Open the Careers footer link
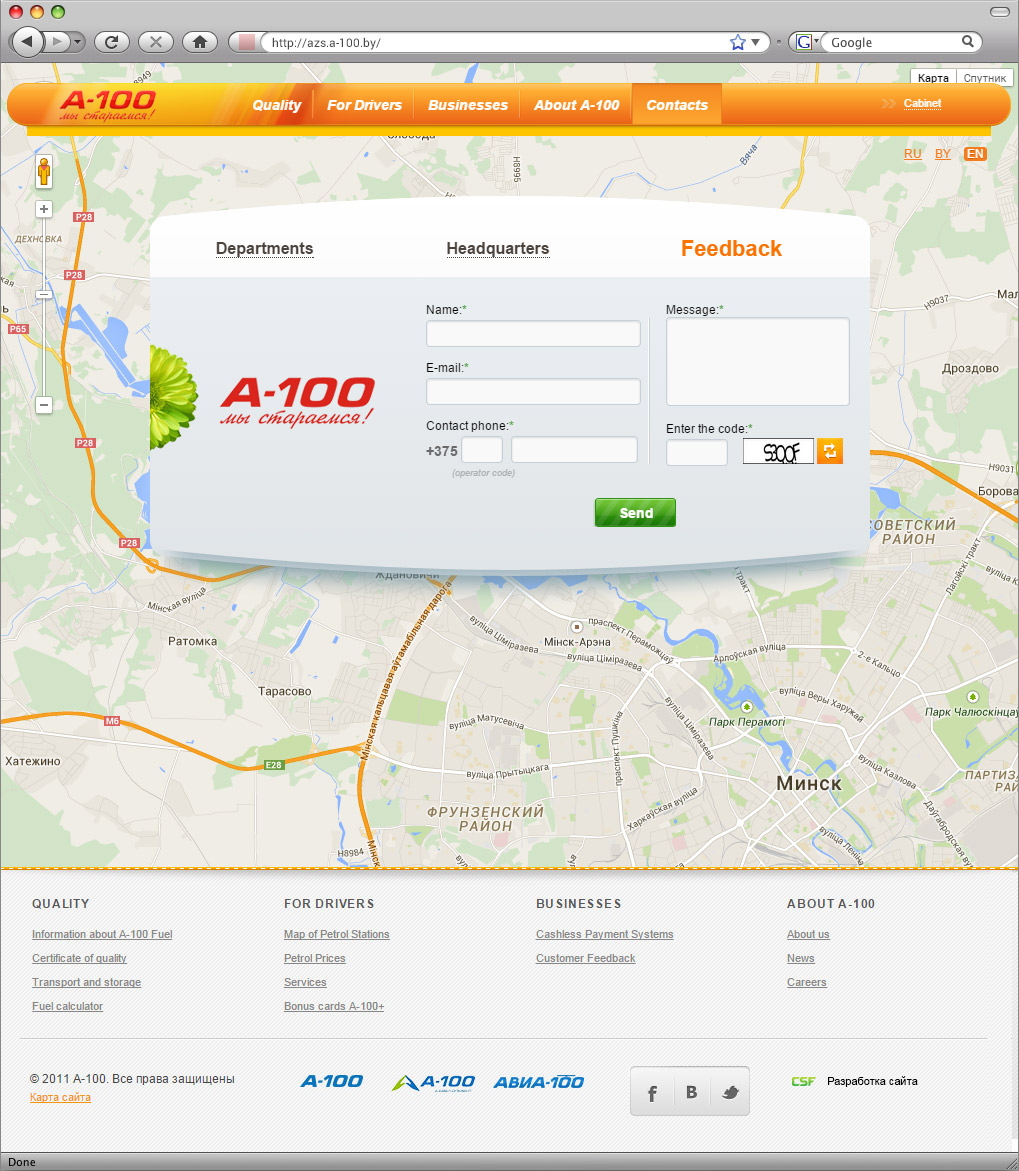Screen dimensions: 1019x1171 click(806, 982)
